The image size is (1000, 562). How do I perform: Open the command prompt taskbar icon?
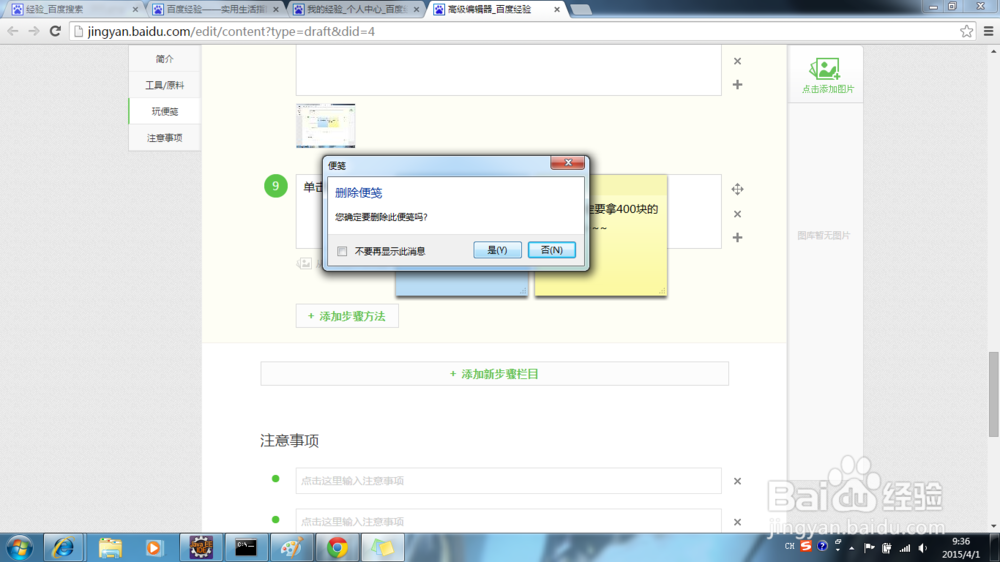click(246, 548)
